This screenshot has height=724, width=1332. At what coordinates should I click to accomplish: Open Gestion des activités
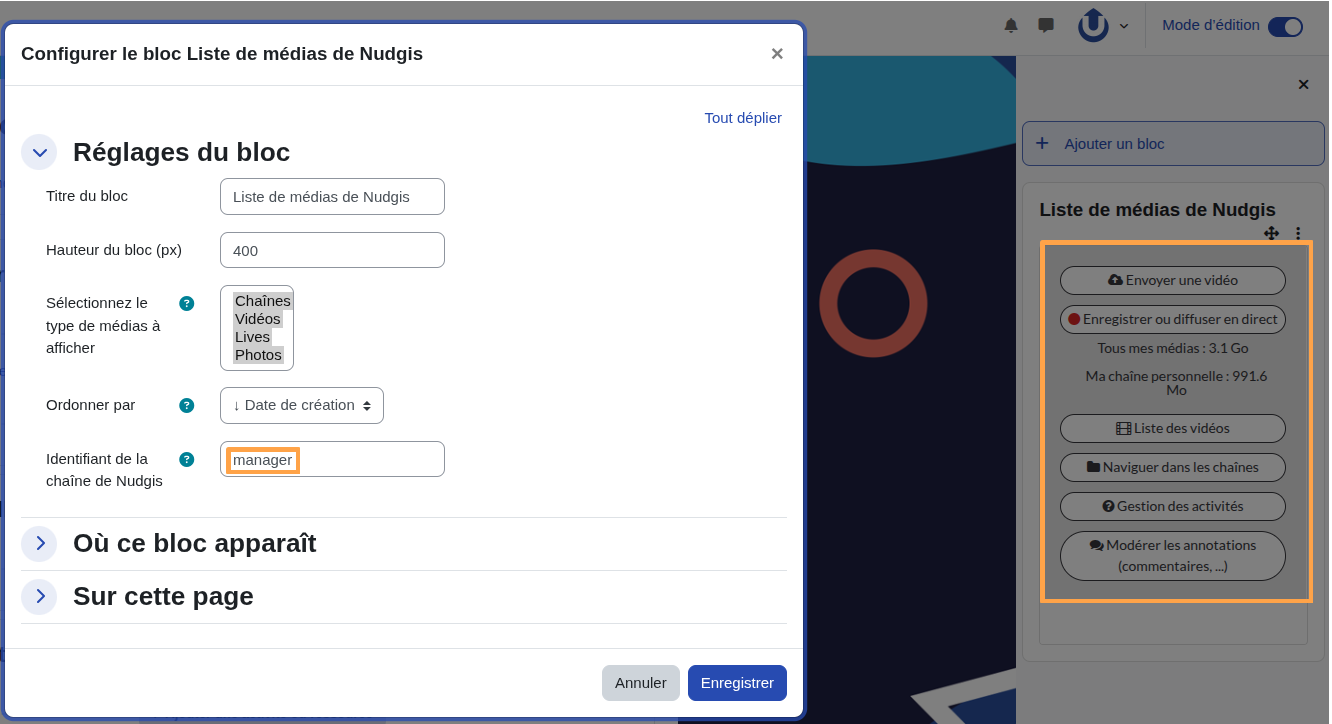1172,506
